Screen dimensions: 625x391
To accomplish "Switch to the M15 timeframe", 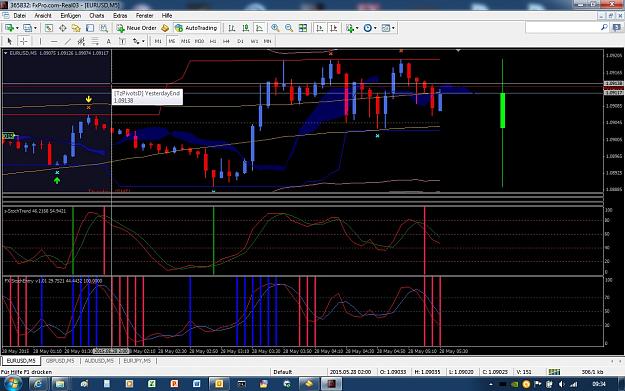I will (185, 41).
